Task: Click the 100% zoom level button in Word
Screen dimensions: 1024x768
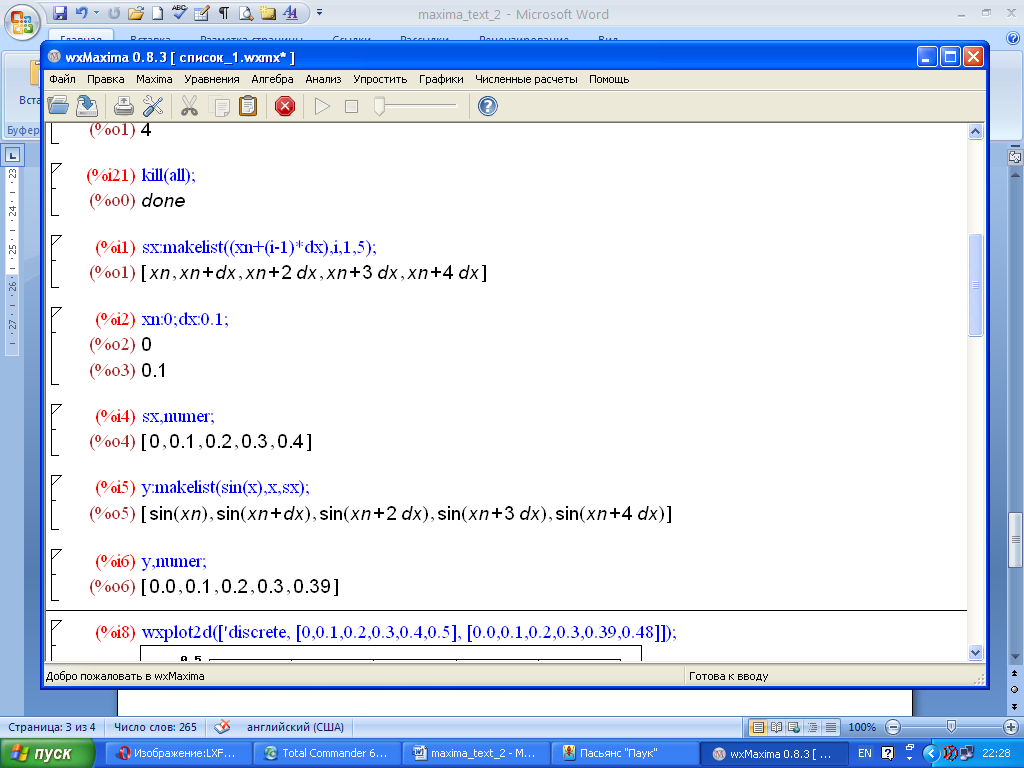Action: 861,727
